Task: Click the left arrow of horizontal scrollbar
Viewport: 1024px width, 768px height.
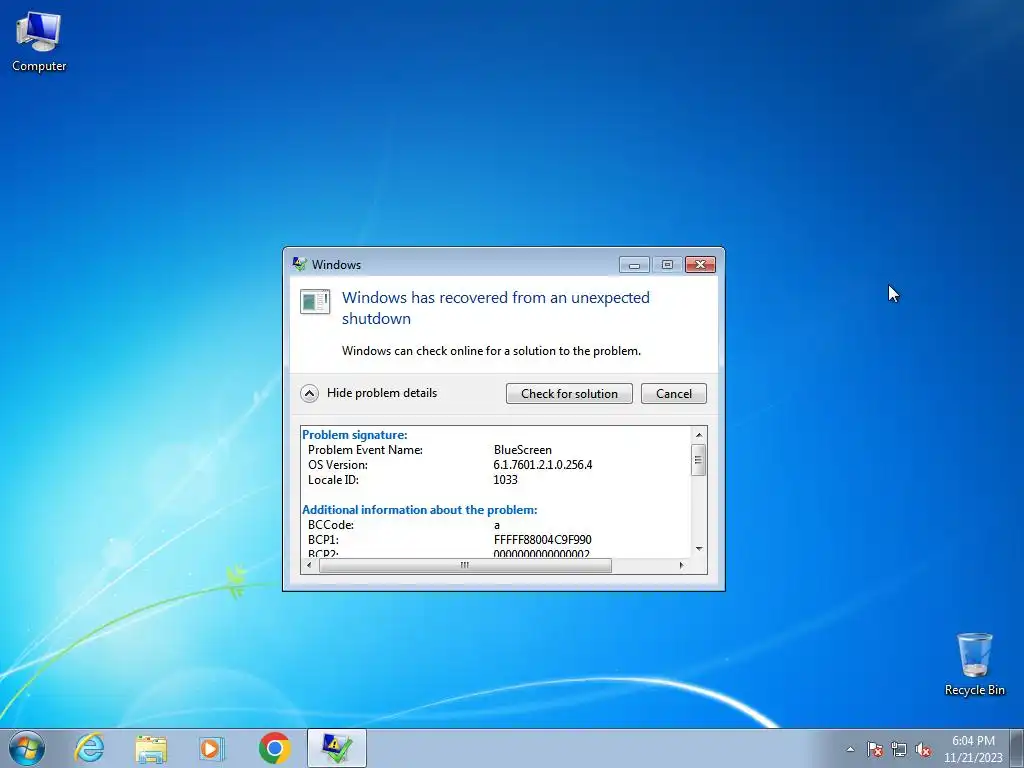Action: (x=309, y=566)
